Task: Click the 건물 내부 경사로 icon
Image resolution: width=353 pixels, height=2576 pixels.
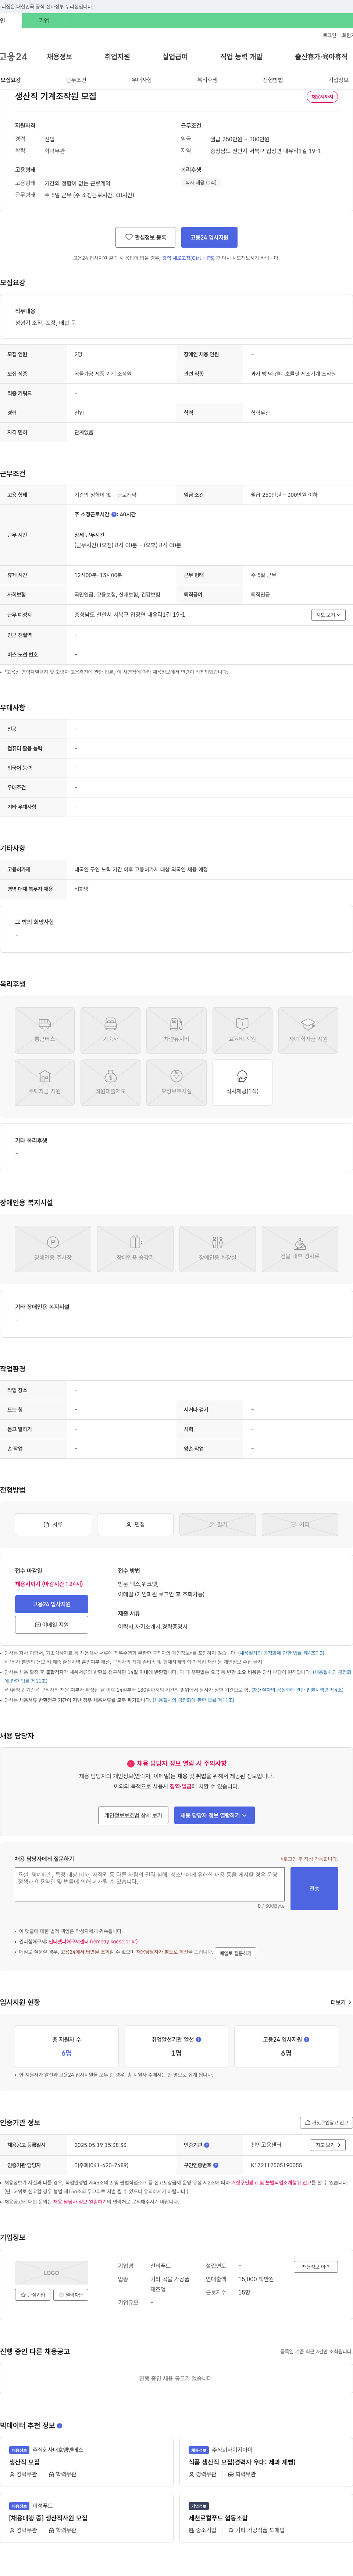Action: point(300,1249)
